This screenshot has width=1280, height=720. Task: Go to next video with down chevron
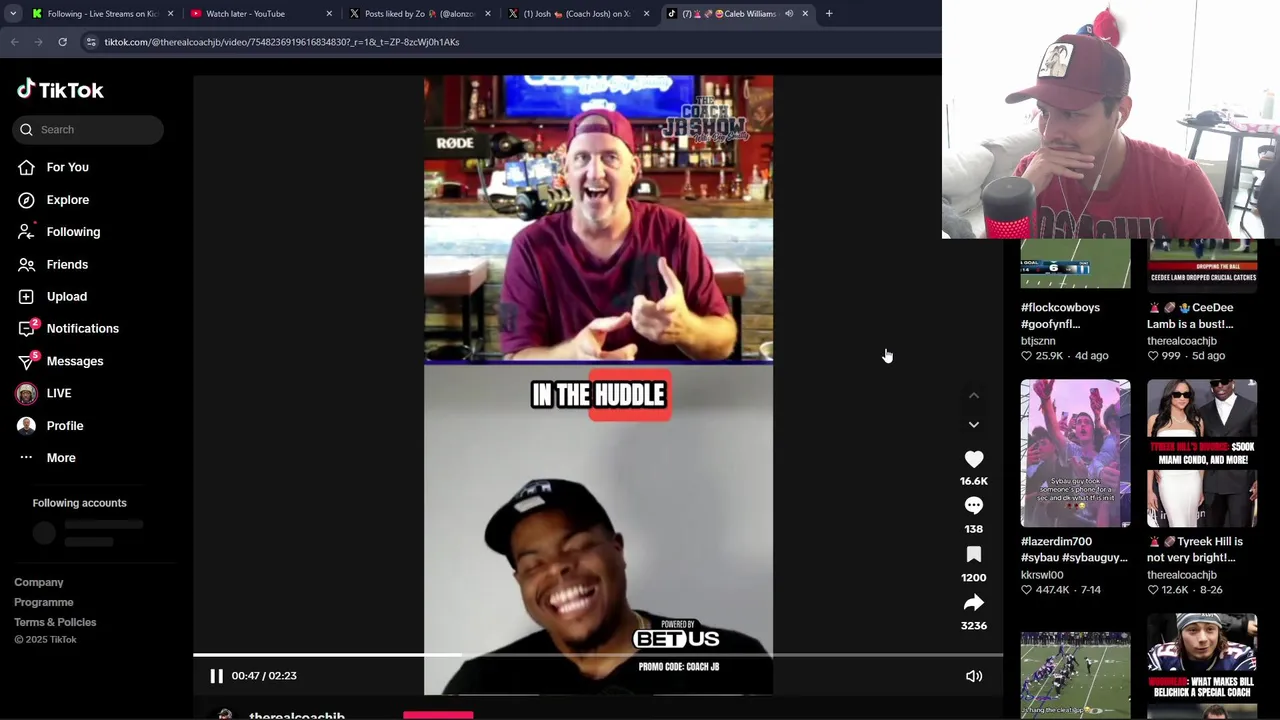coord(973,424)
